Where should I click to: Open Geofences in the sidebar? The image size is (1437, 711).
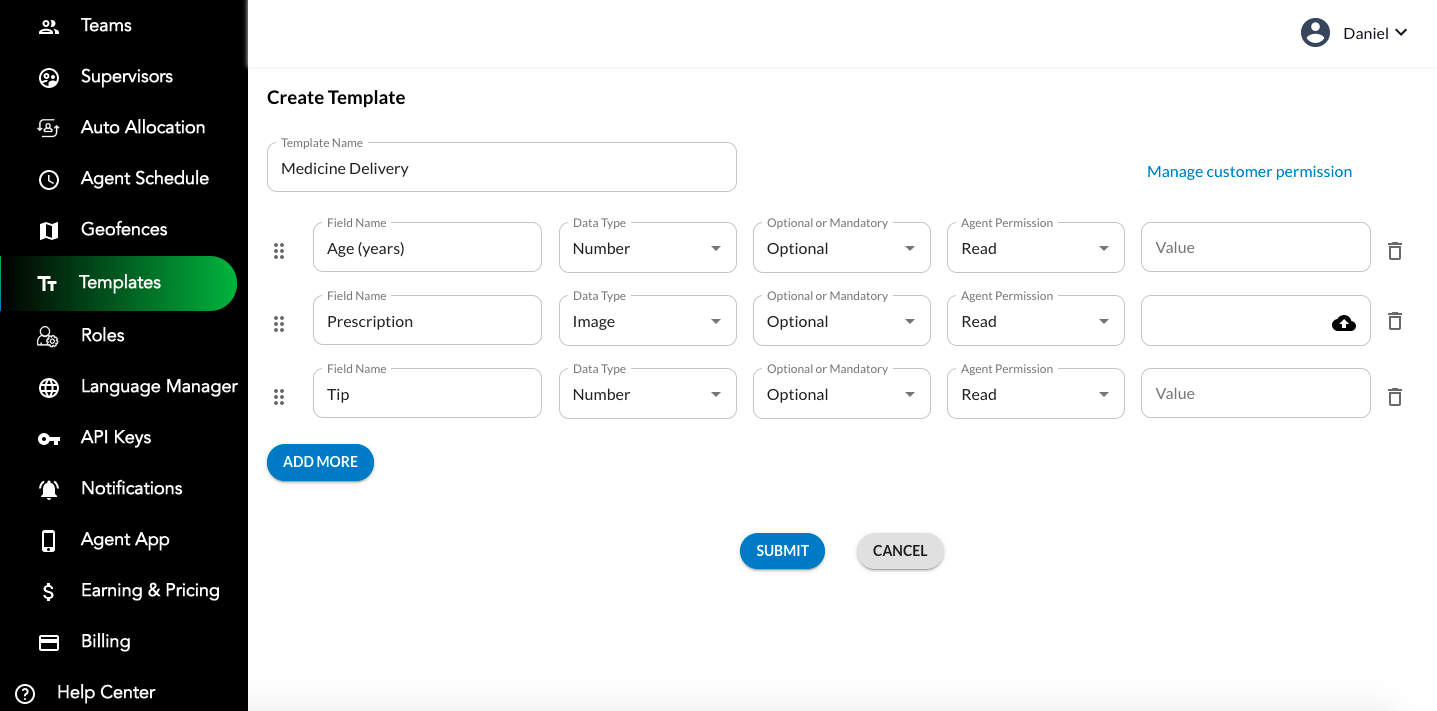point(124,230)
